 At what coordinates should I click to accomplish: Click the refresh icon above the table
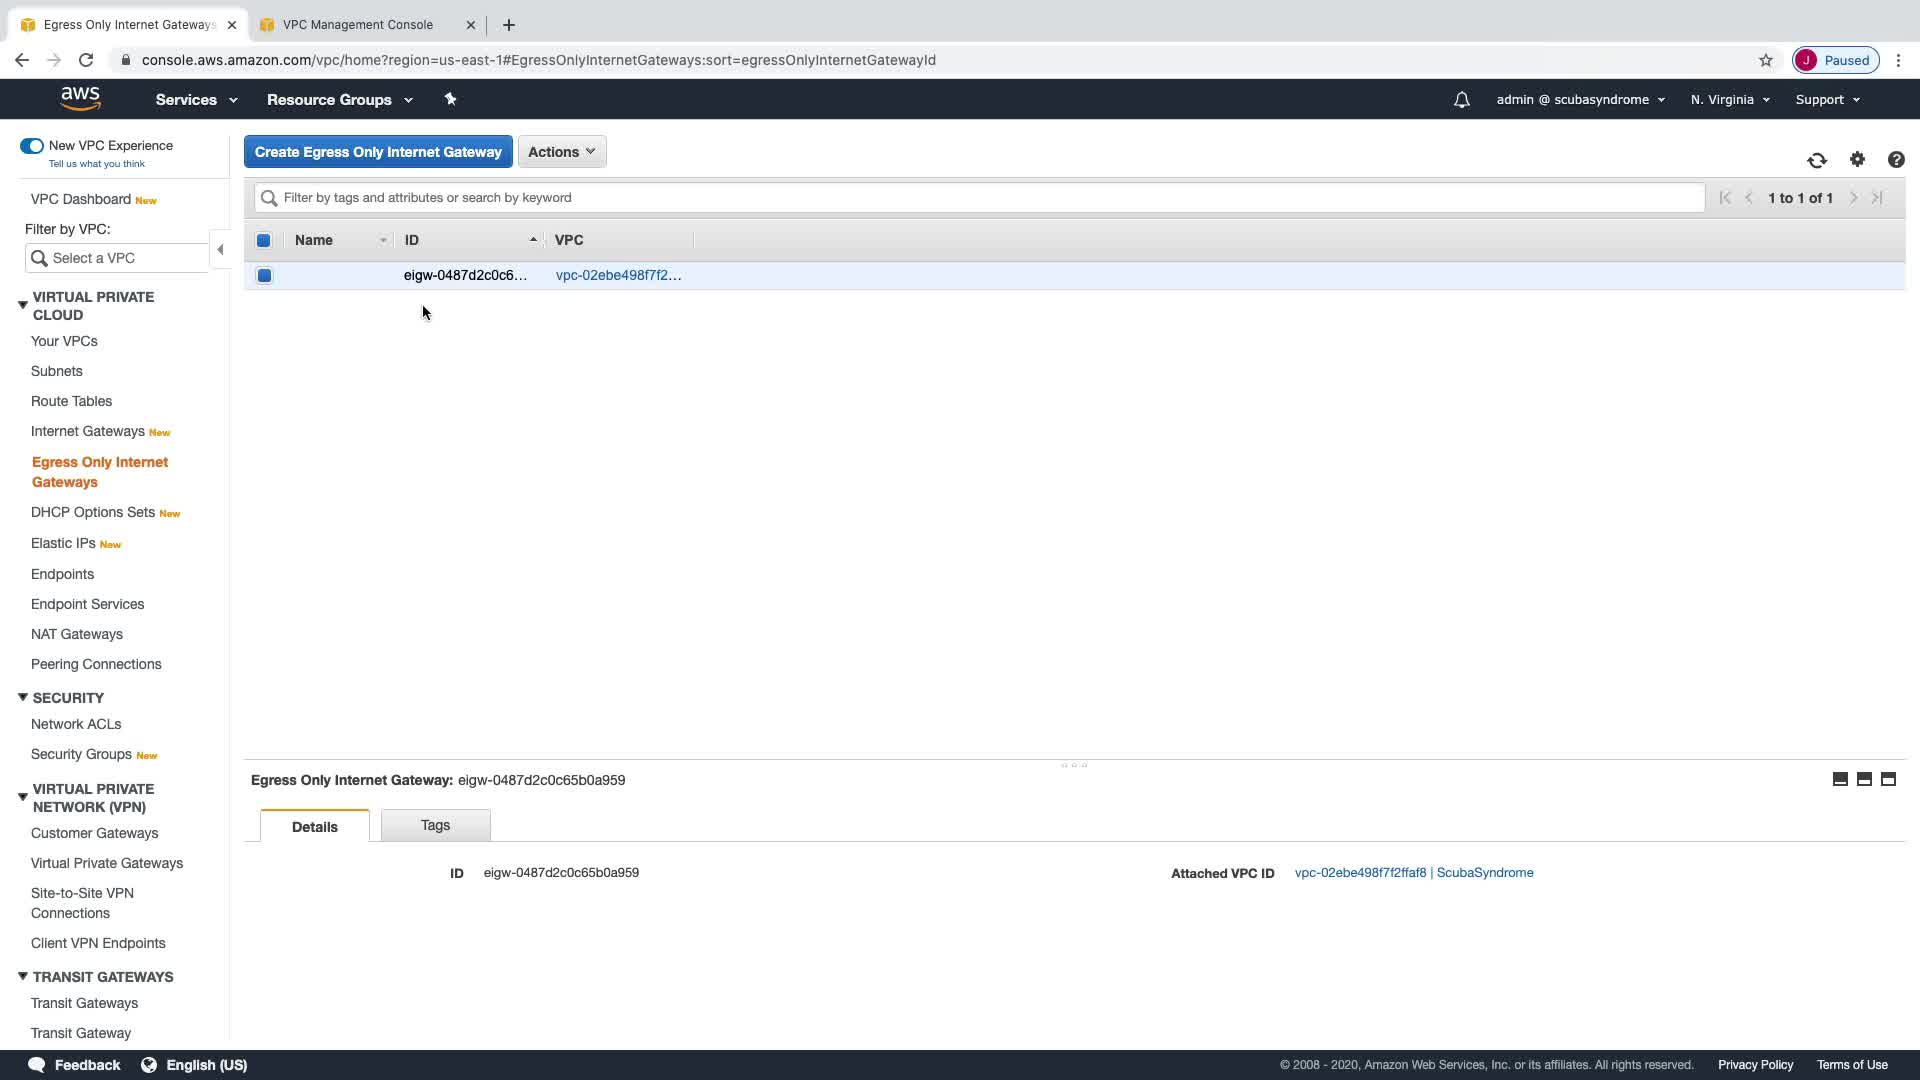click(1817, 160)
